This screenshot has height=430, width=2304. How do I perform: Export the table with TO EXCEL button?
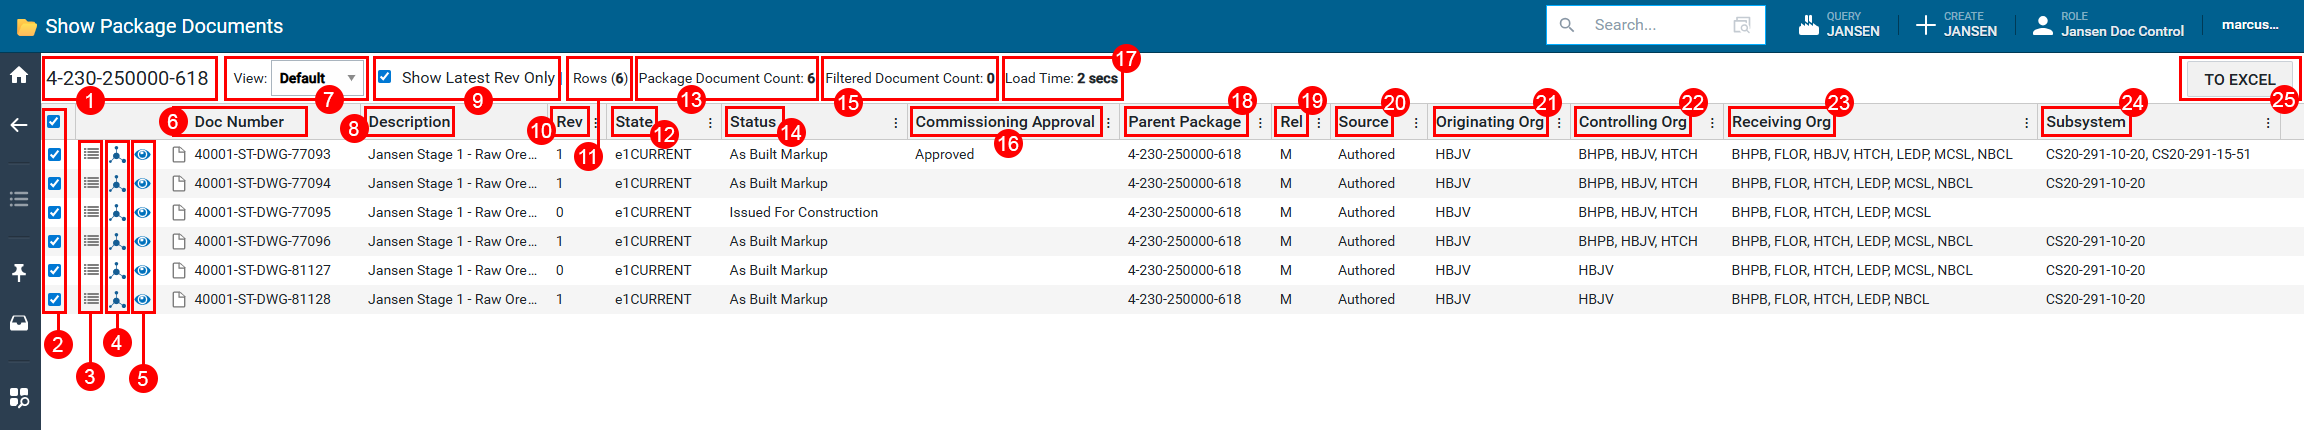[x=2239, y=79]
